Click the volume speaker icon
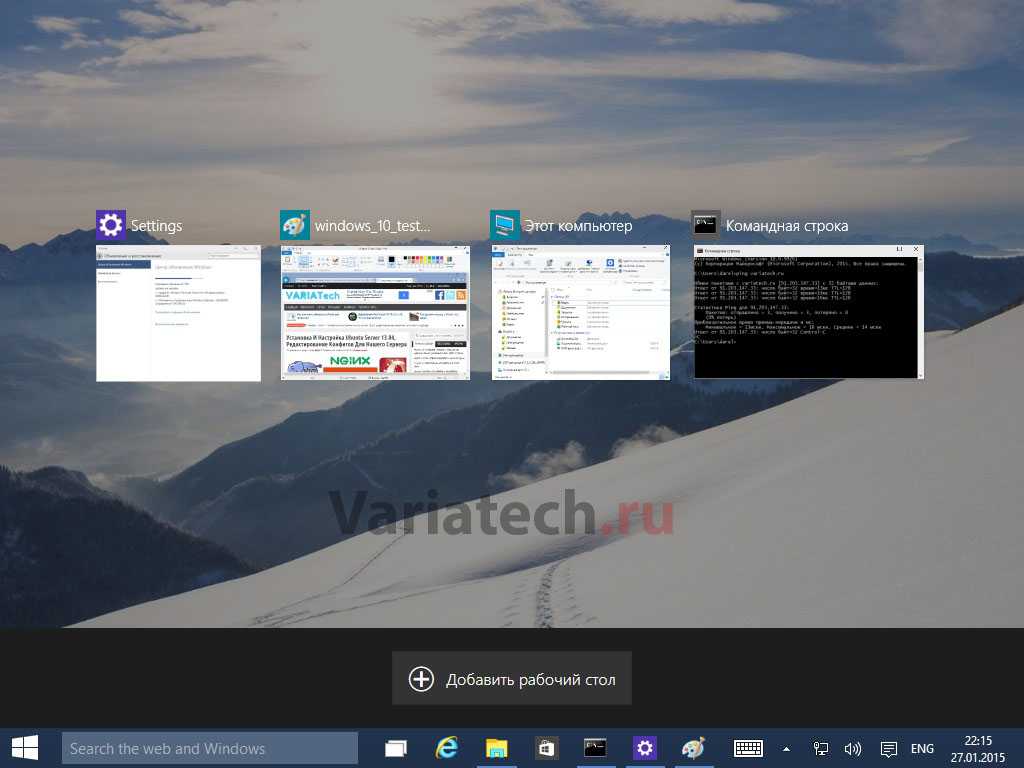Viewport: 1024px width, 768px height. (x=853, y=748)
